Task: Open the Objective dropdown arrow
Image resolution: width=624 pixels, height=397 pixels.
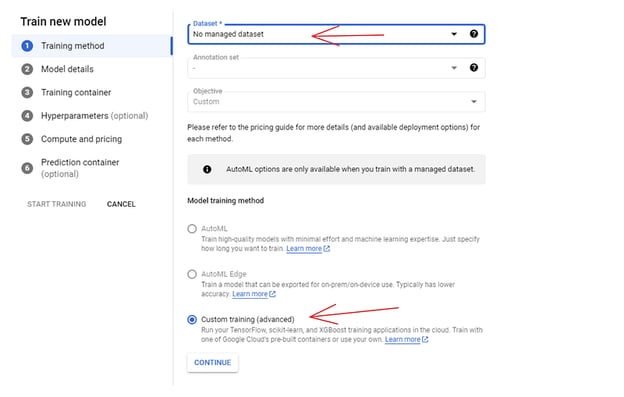Action: coord(474,101)
